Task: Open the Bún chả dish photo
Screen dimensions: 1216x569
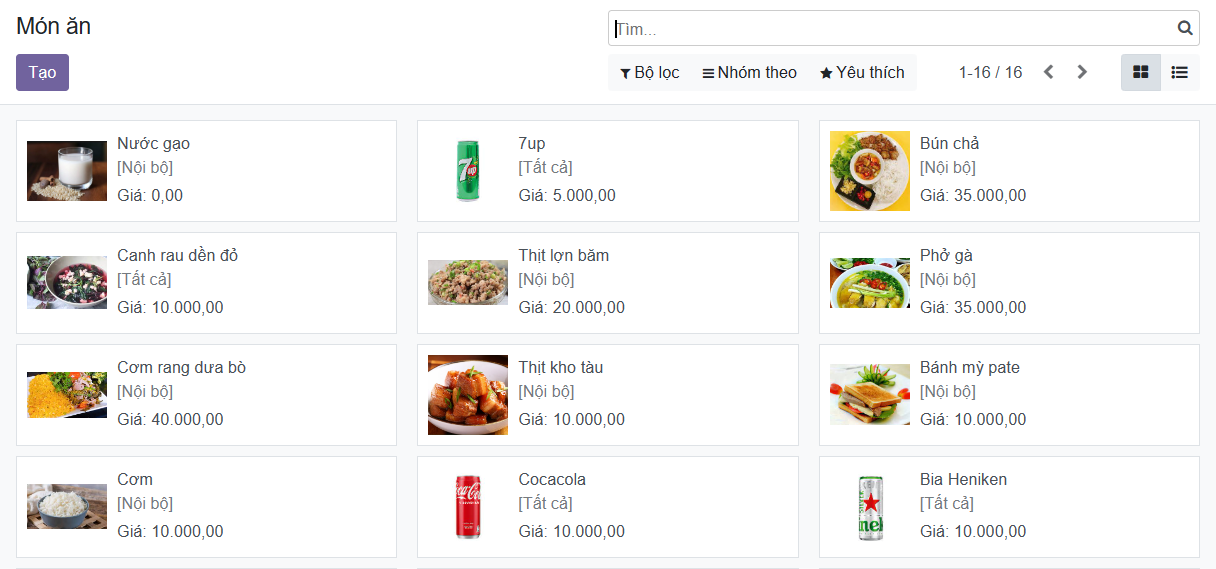Action: pos(870,171)
